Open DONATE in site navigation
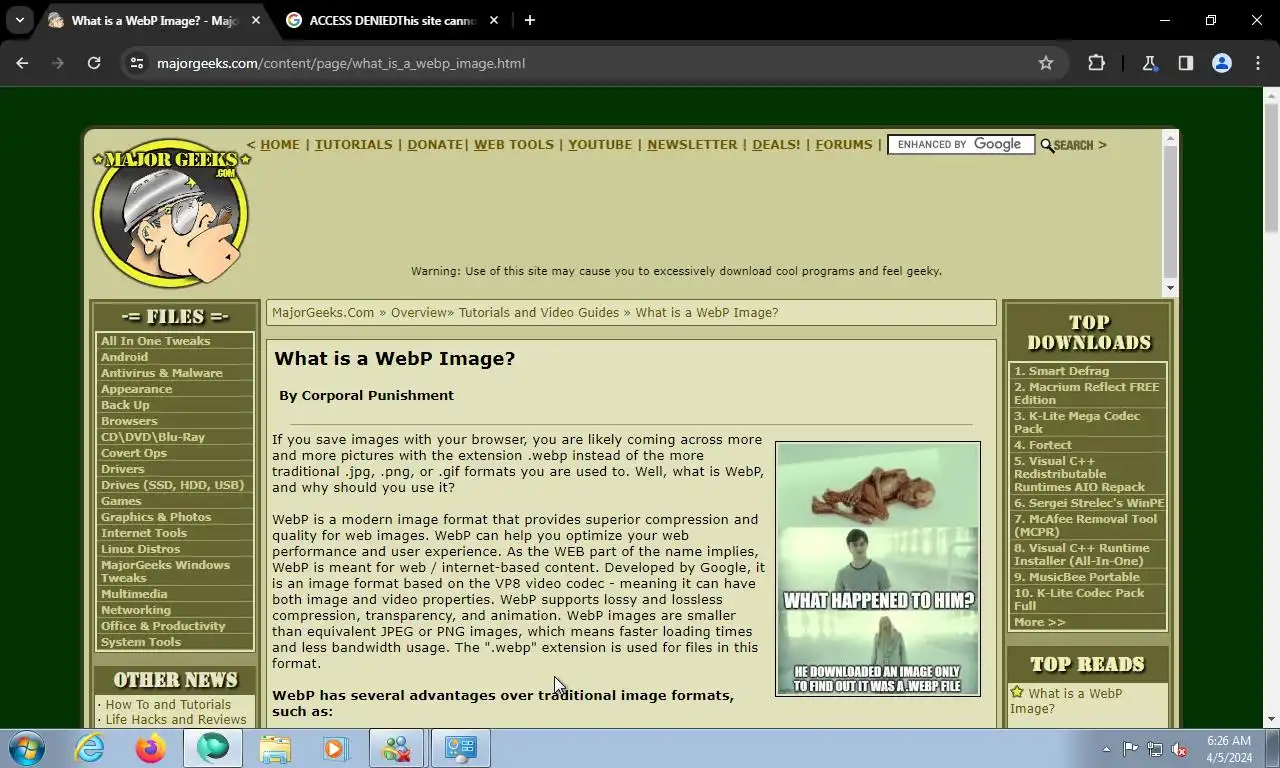 (x=435, y=145)
